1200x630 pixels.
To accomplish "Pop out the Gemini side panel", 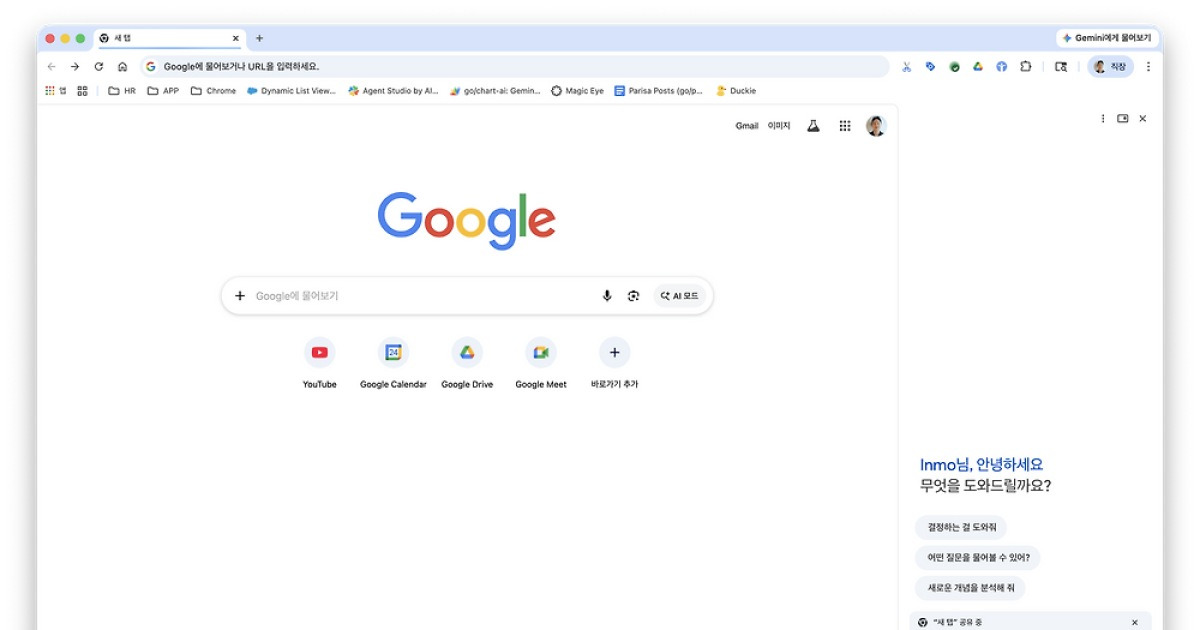I will tap(1123, 118).
